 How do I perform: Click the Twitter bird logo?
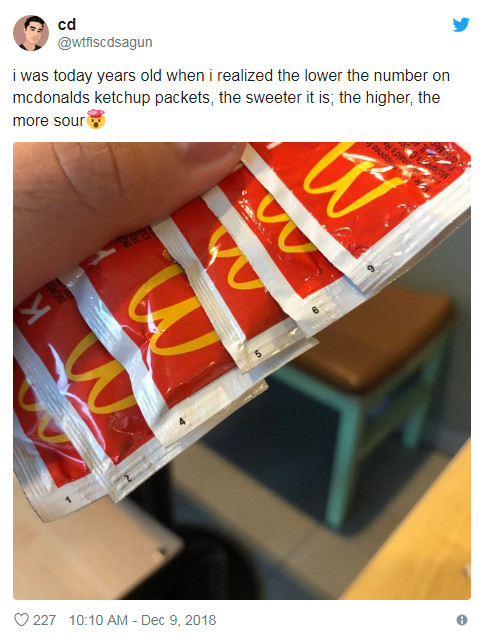pyautogui.click(x=461, y=25)
